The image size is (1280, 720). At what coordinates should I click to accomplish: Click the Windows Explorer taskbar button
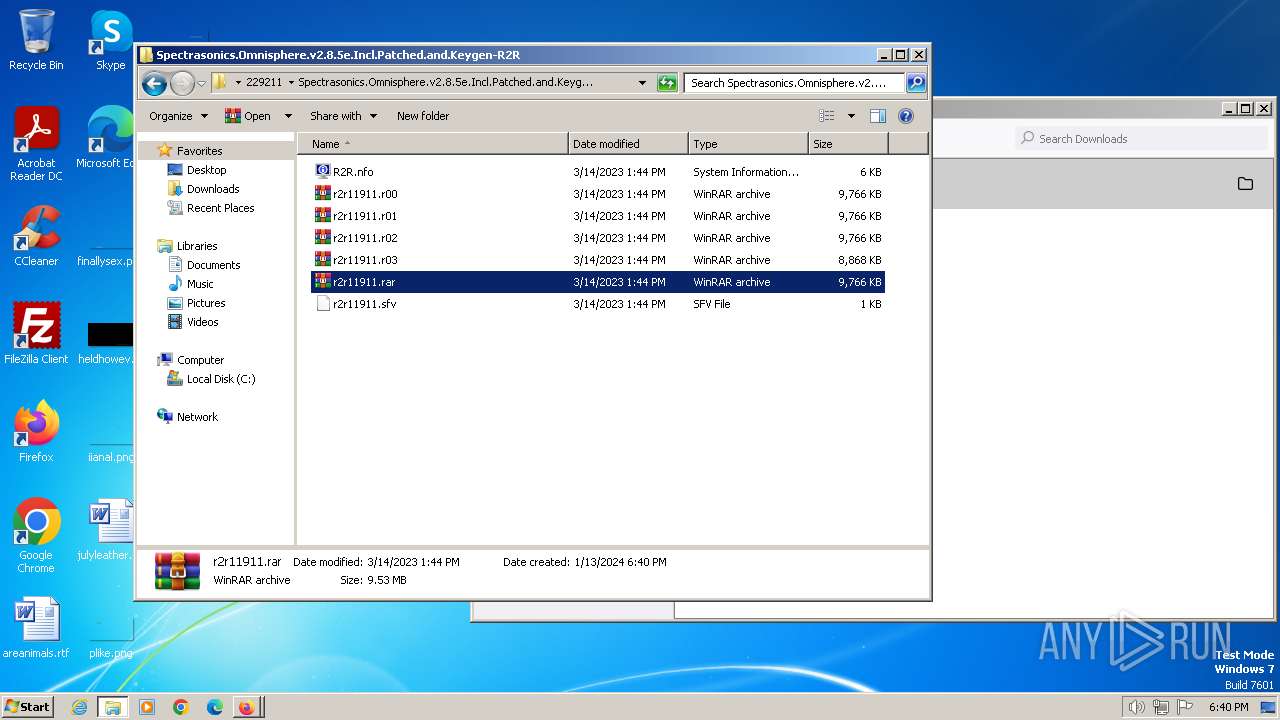tap(113, 707)
